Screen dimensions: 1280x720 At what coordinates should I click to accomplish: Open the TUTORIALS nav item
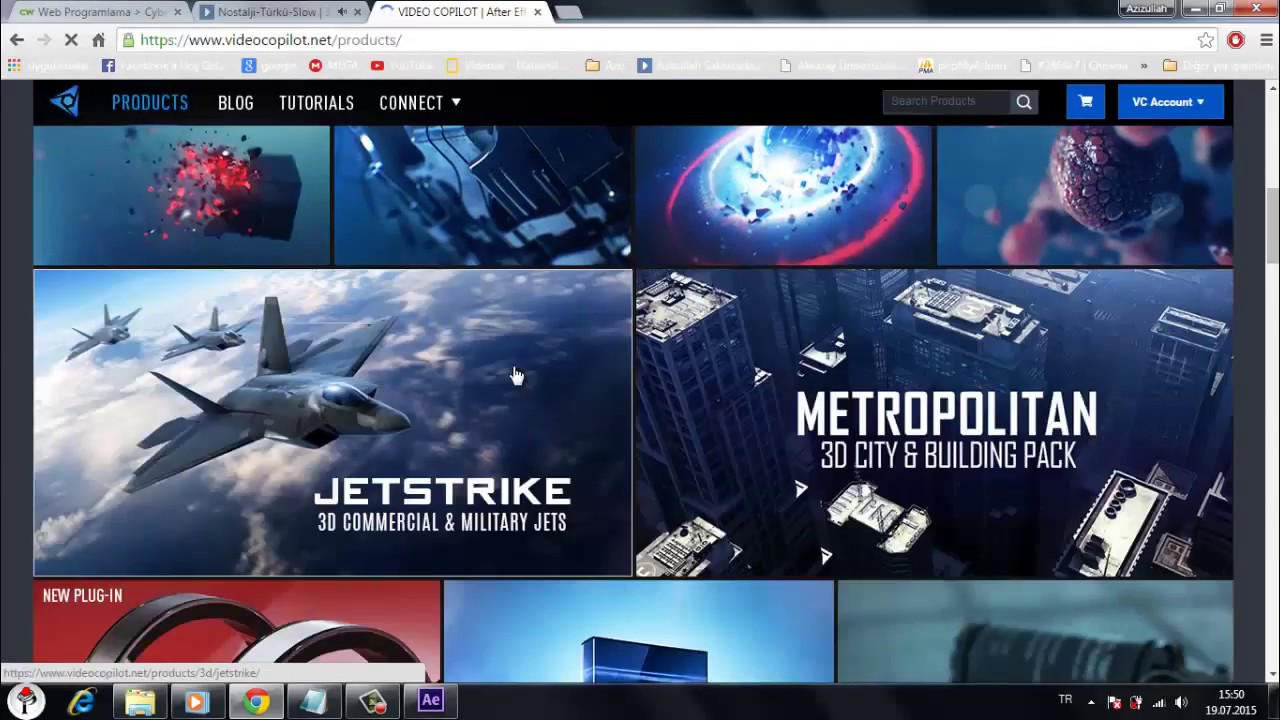[x=316, y=102]
